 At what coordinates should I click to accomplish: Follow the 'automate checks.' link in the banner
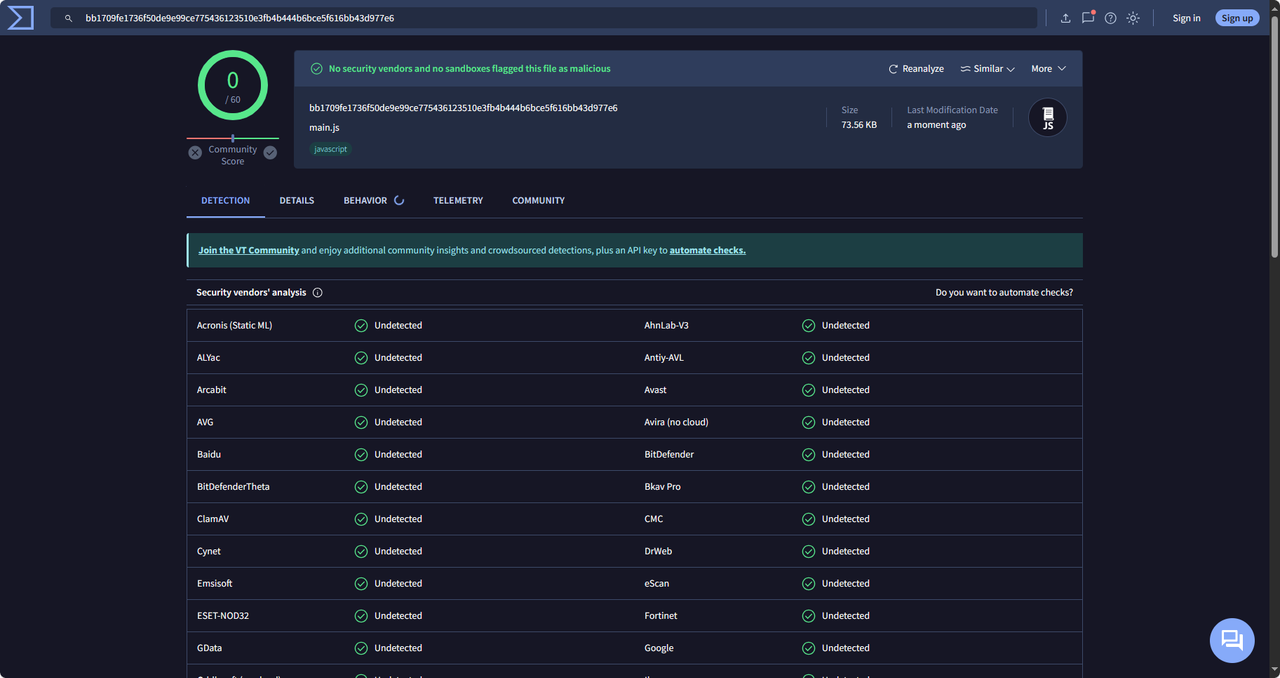coord(708,250)
